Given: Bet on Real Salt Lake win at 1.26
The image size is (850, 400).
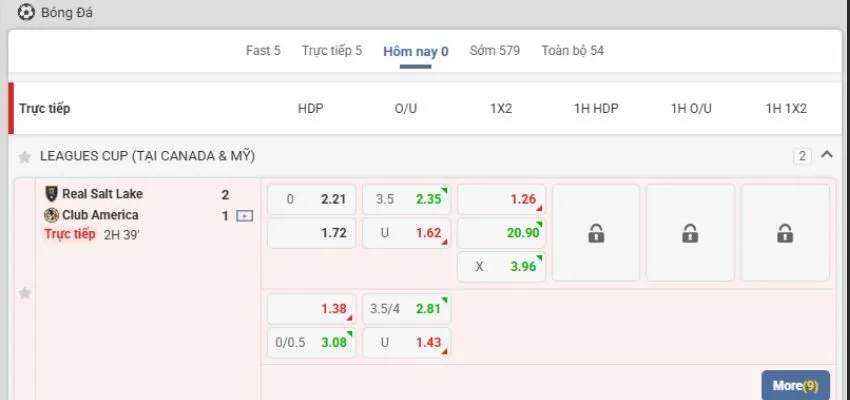Looking at the screenshot, I should tap(501, 199).
